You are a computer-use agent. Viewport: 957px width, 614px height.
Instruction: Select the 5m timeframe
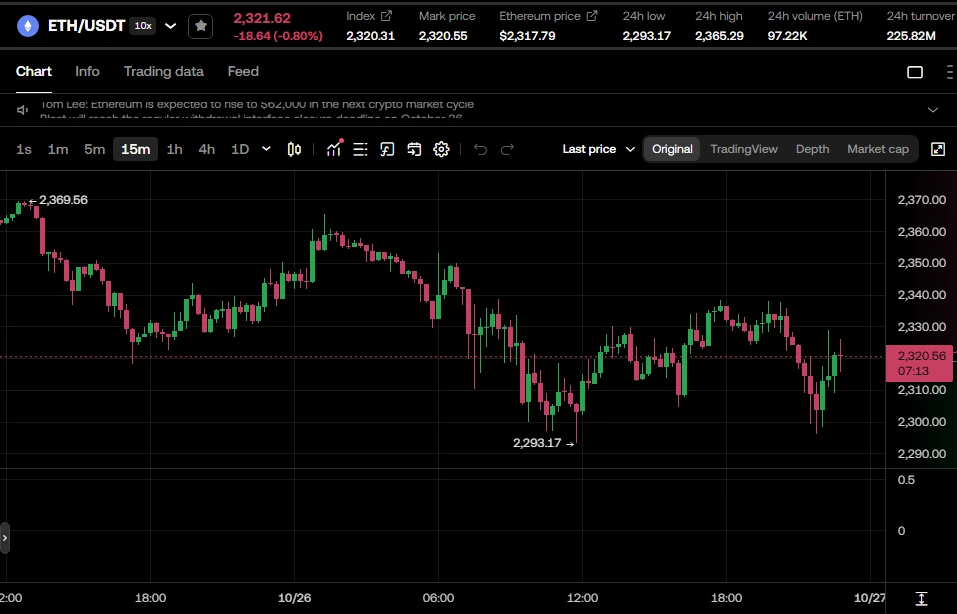(x=95, y=150)
